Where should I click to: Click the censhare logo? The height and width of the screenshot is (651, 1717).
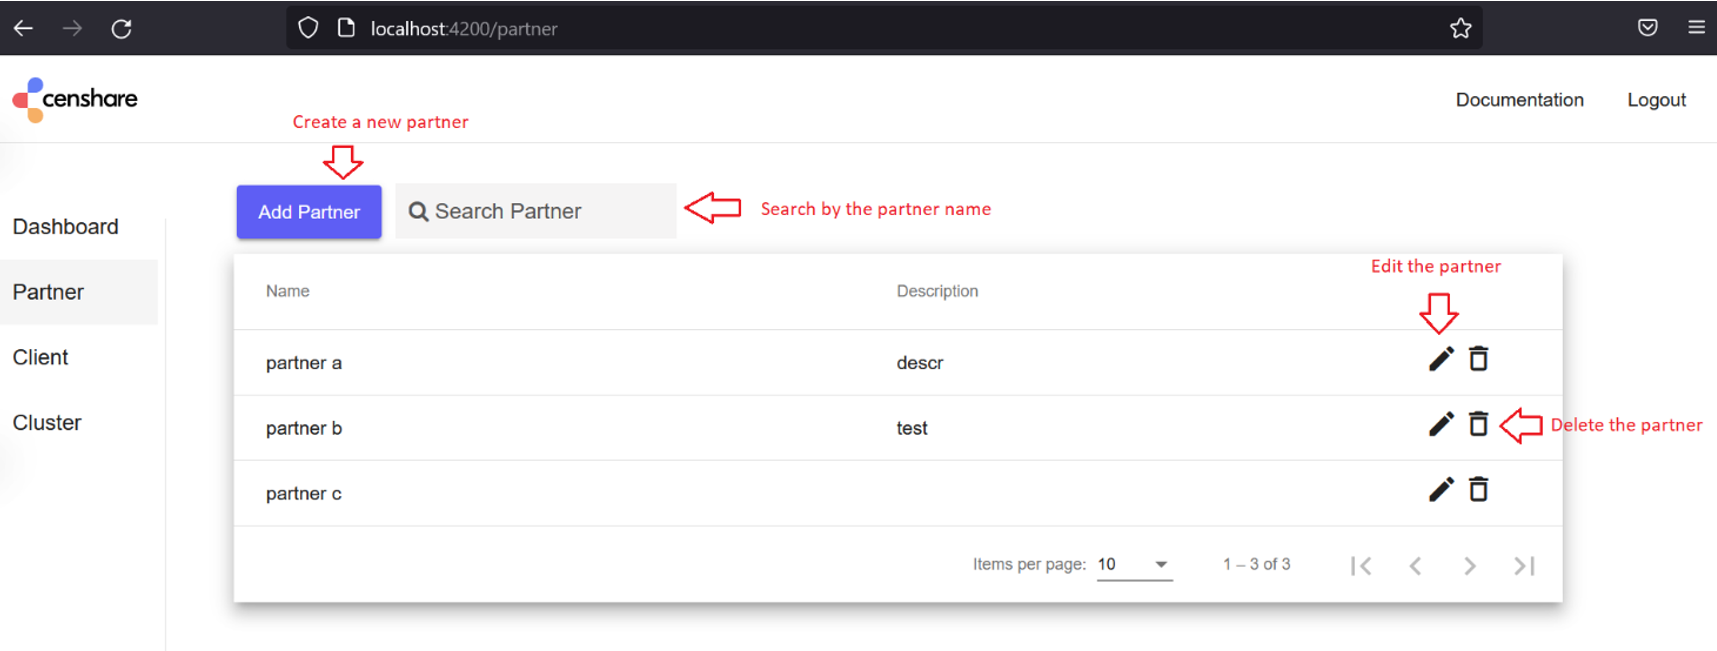pos(75,99)
